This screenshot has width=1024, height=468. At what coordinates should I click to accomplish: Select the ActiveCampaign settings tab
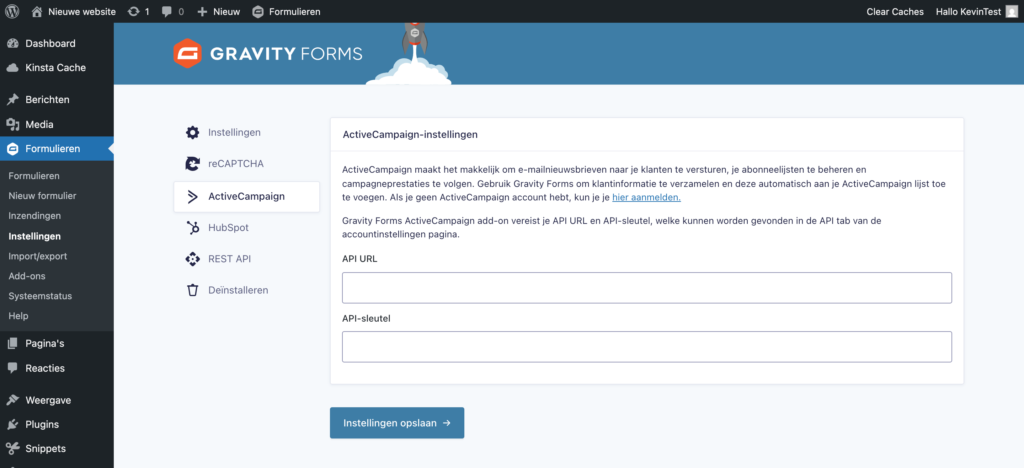tap(246, 196)
